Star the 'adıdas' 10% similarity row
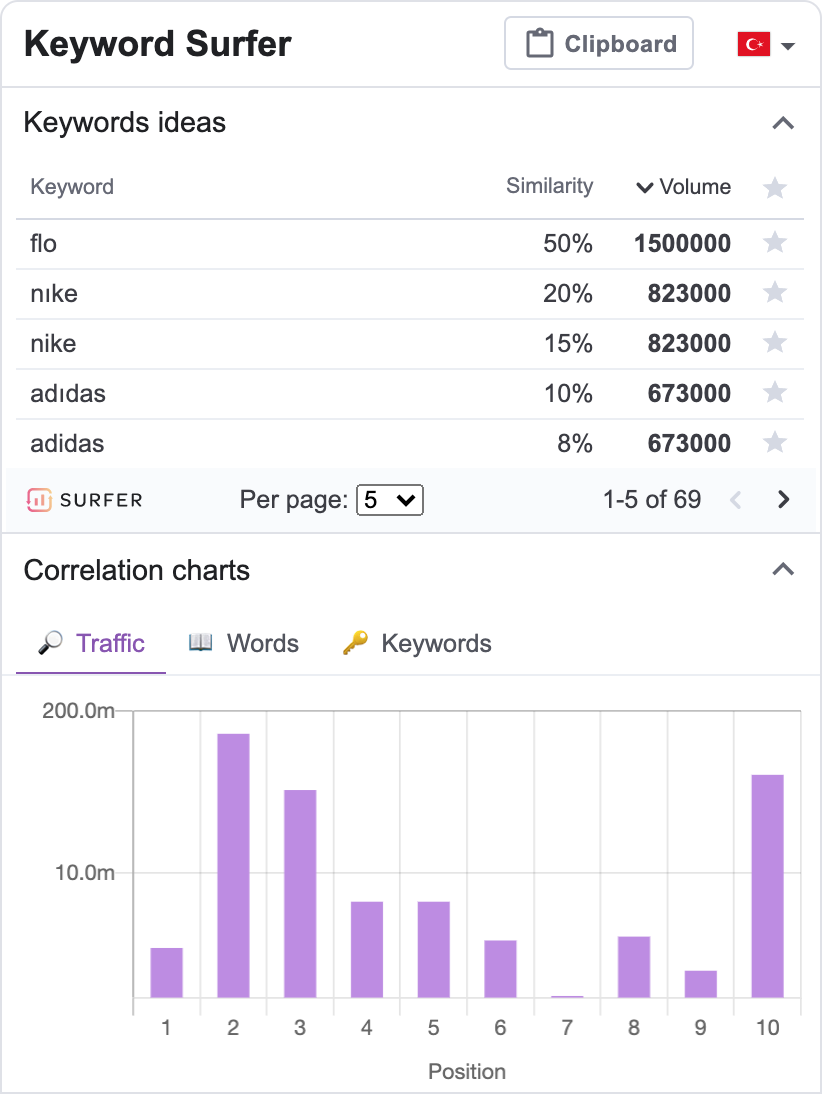Screen dimensions: 822x1094 775,393
